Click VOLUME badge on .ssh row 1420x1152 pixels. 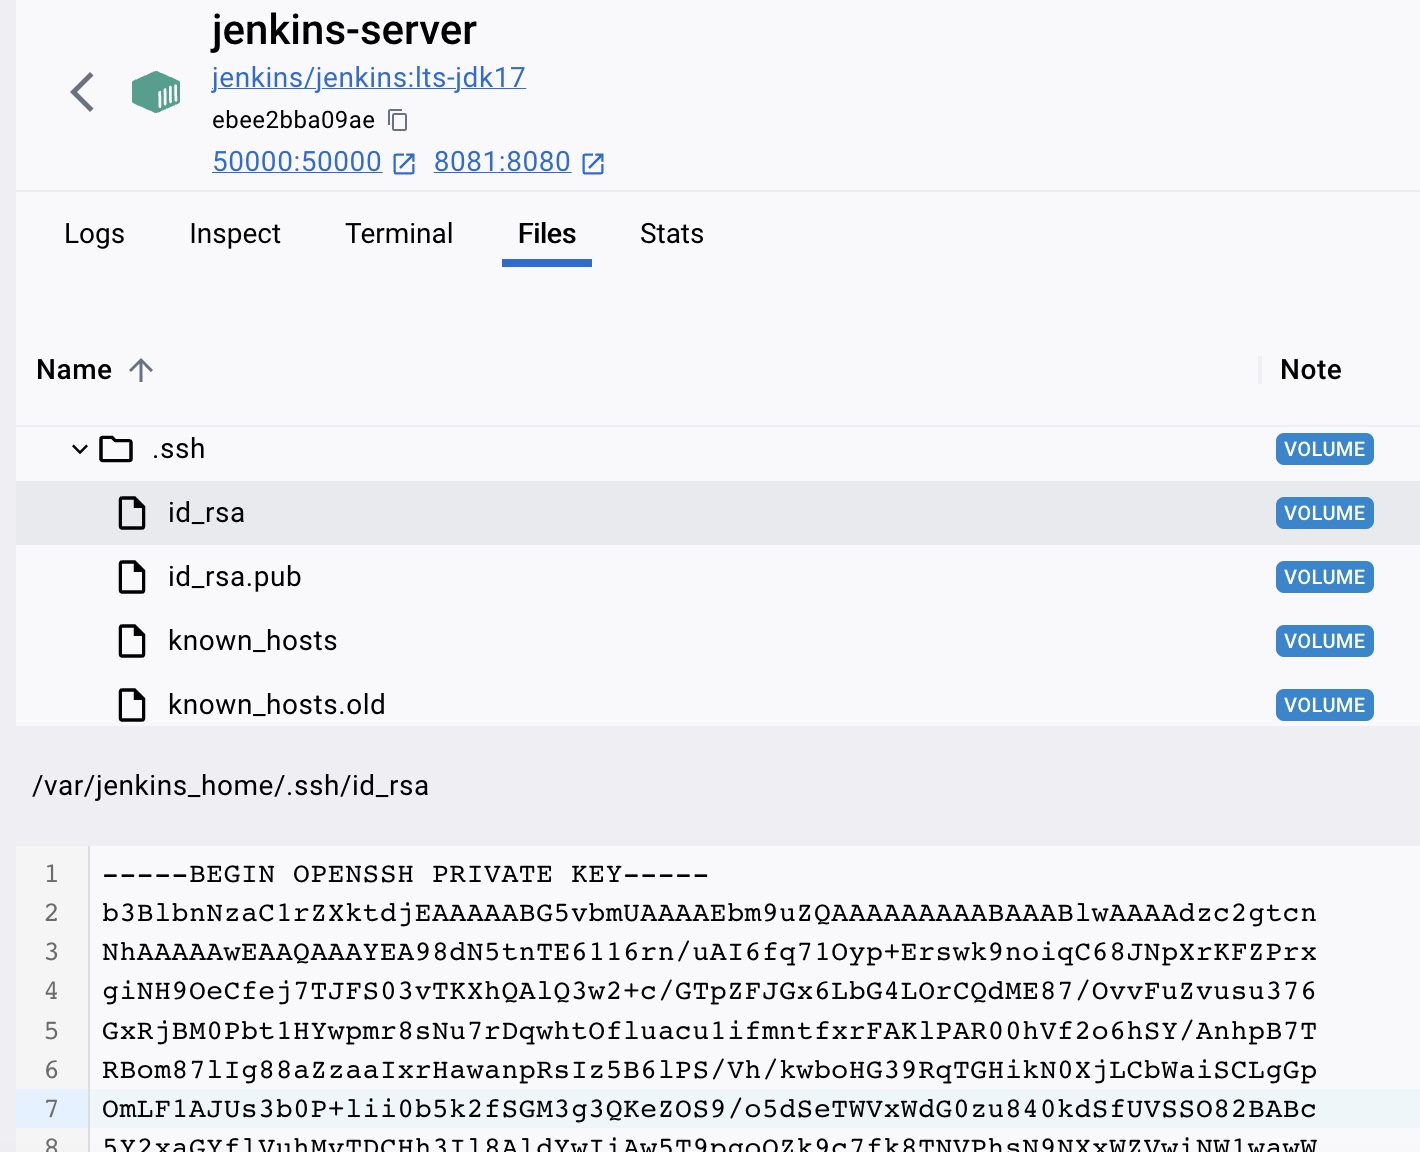[x=1324, y=449]
